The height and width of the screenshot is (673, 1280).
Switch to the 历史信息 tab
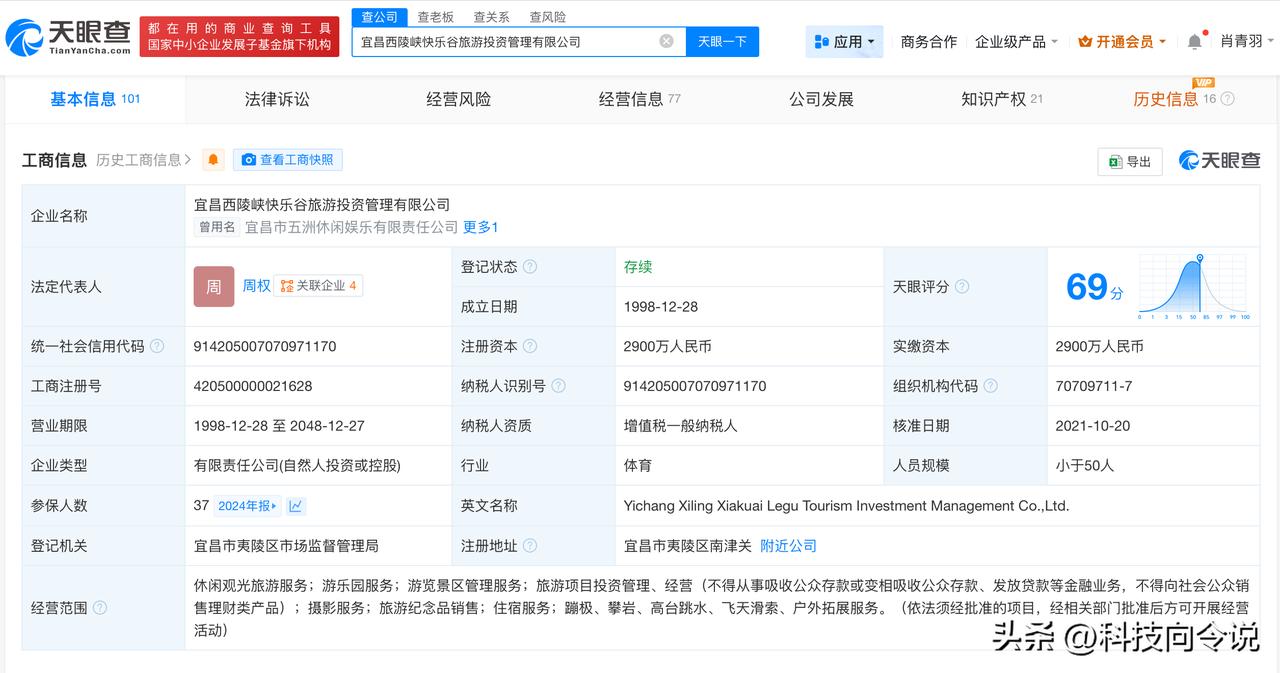pyautogui.click(x=1176, y=99)
